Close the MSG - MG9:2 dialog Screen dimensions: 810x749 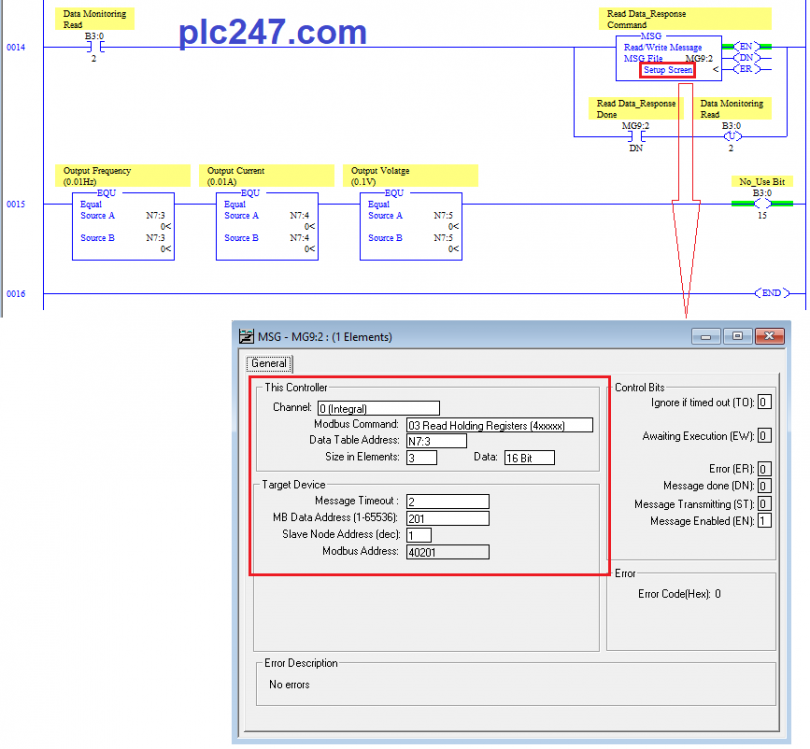(x=769, y=336)
